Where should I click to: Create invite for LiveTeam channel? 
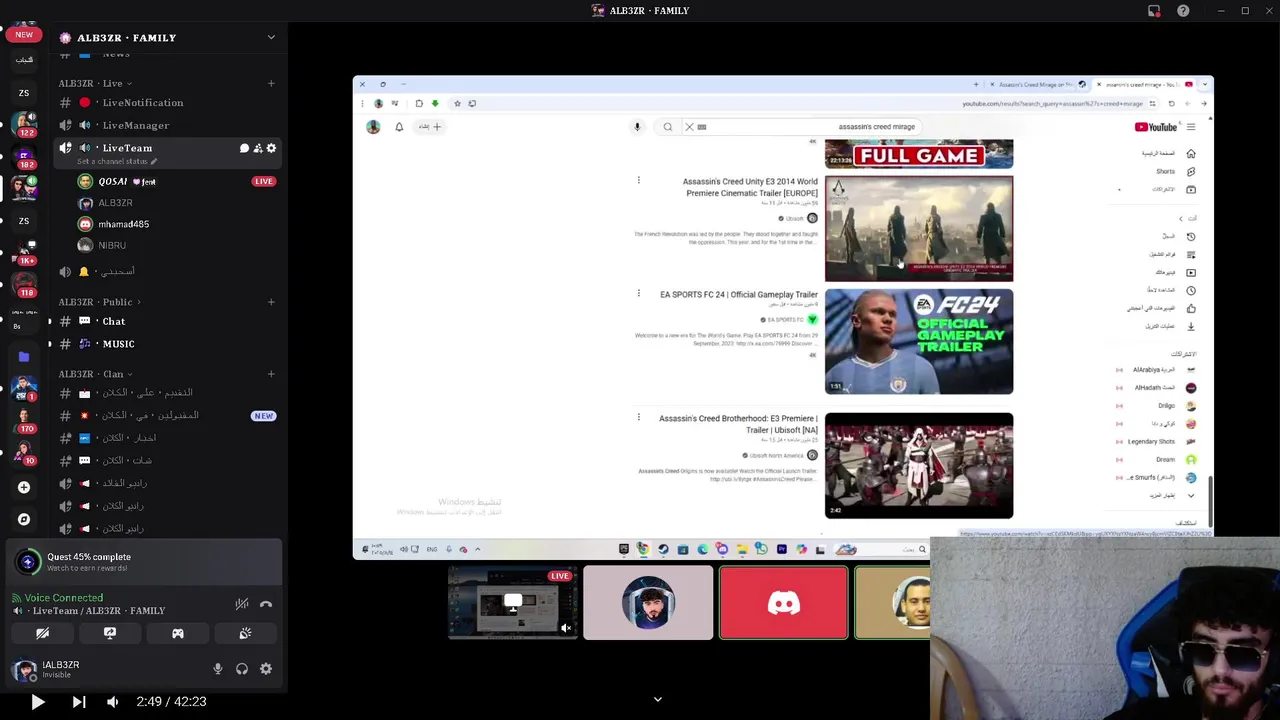258,148
